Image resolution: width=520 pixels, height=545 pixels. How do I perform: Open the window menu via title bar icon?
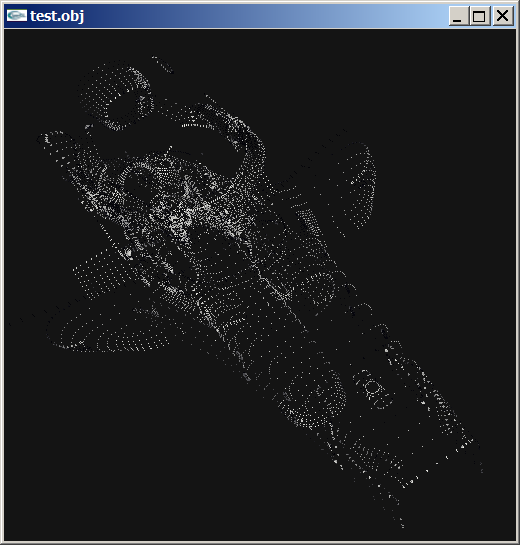(17, 15)
